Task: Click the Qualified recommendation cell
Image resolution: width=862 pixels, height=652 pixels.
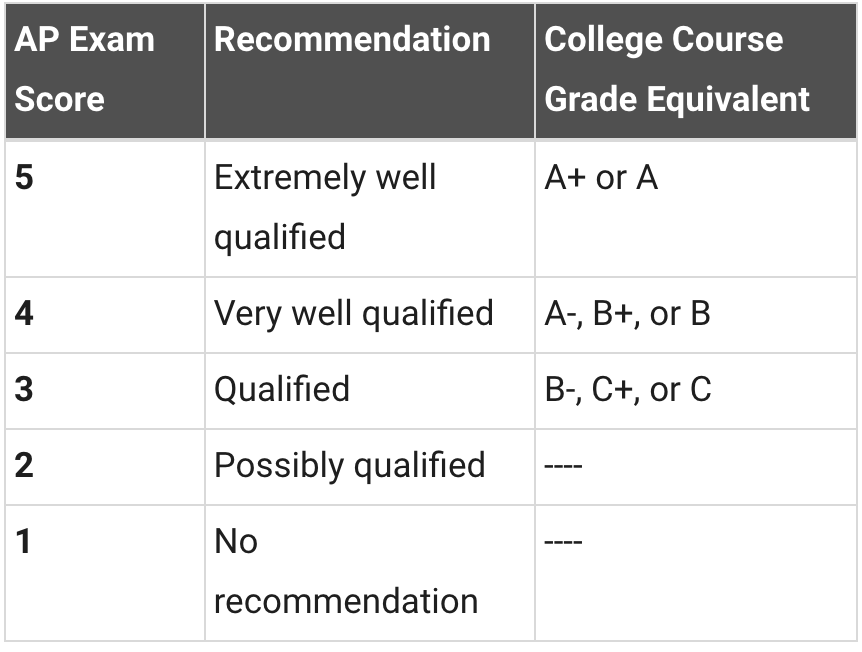Action: 370,391
